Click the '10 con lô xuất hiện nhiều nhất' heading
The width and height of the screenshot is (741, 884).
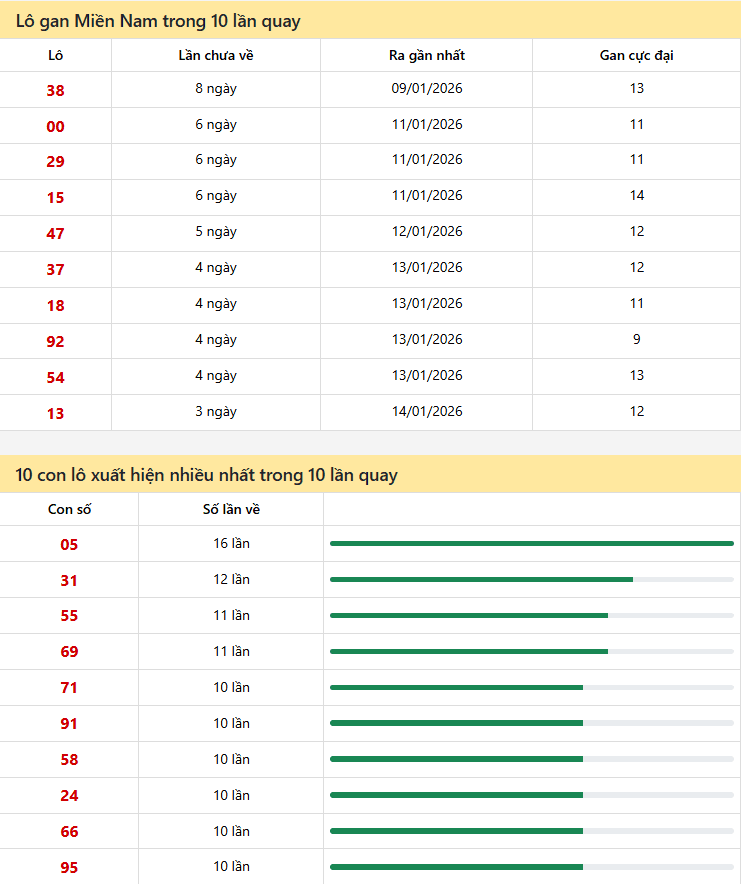coord(207,475)
